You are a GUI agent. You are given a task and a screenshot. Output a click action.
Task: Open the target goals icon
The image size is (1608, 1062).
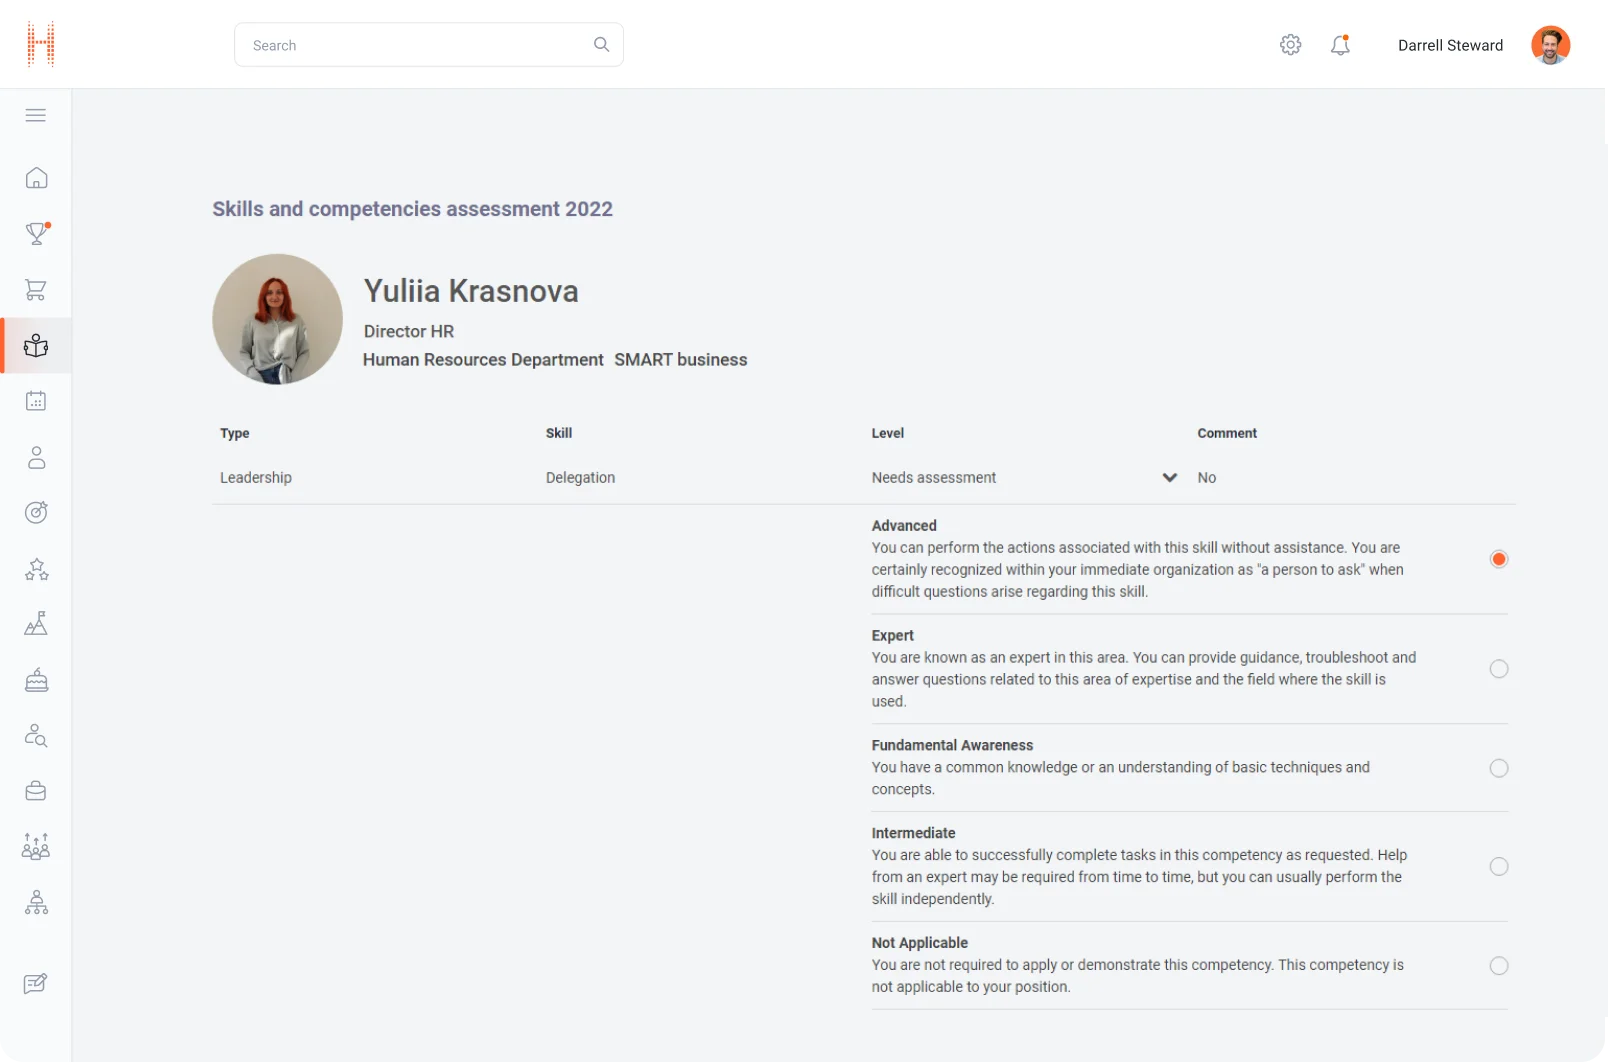coord(36,513)
